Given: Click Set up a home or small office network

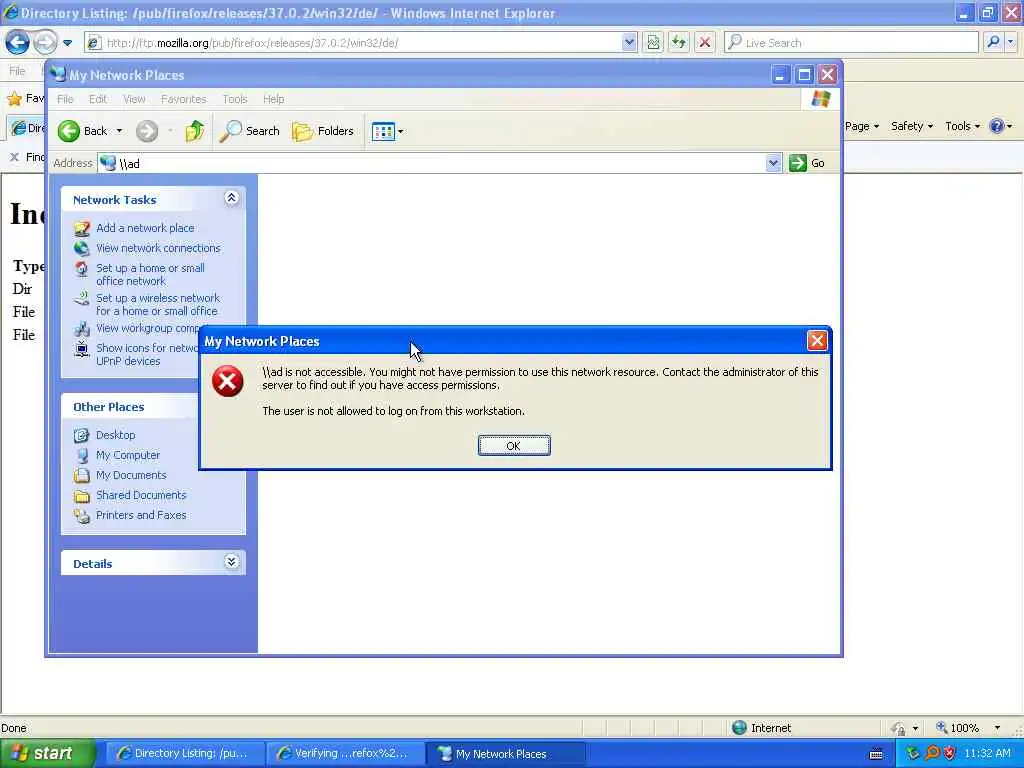Looking at the screenshot, I should pos(150,274).
